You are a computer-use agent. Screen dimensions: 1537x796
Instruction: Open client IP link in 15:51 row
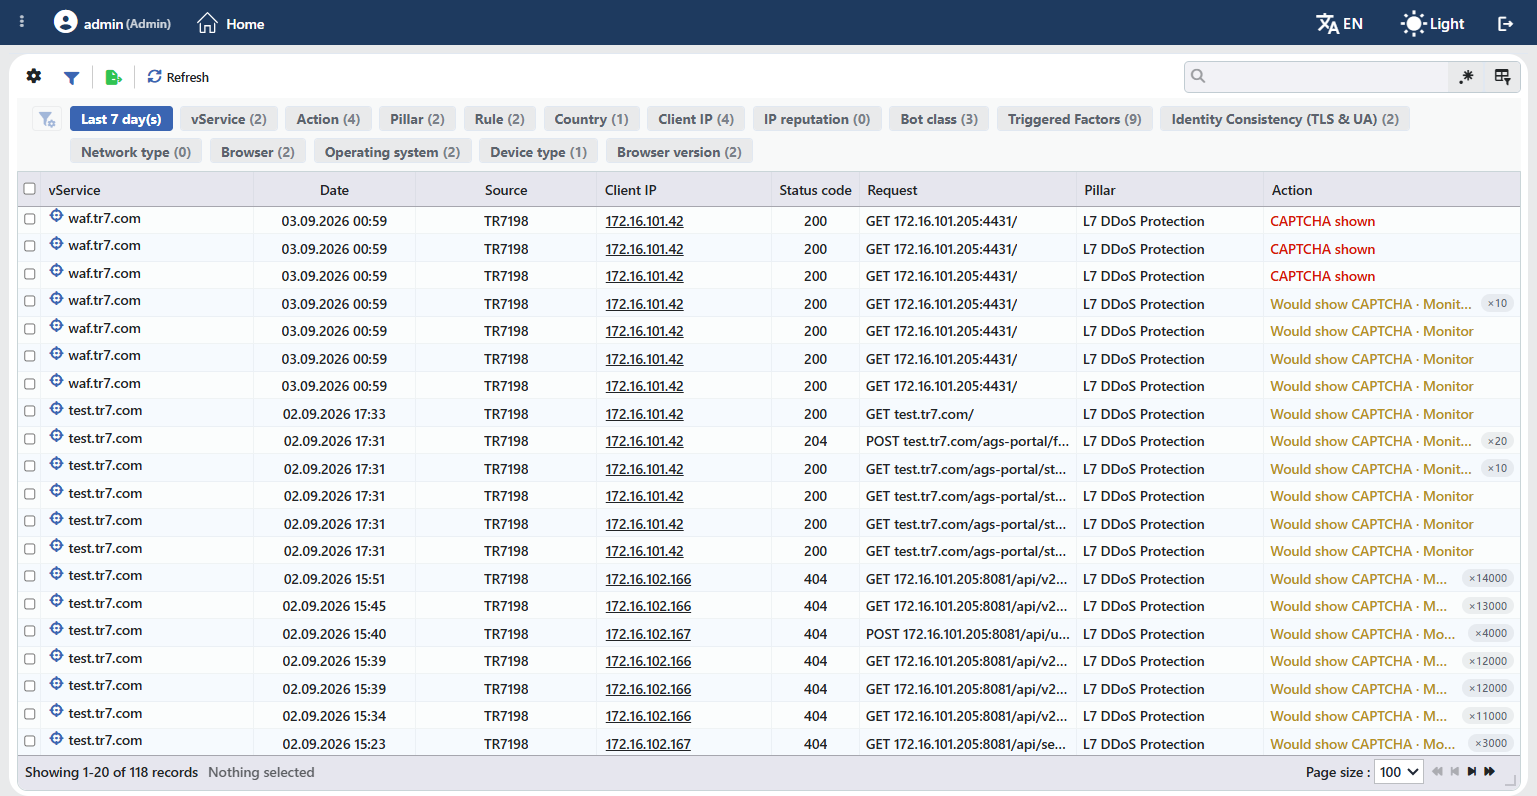648,579
